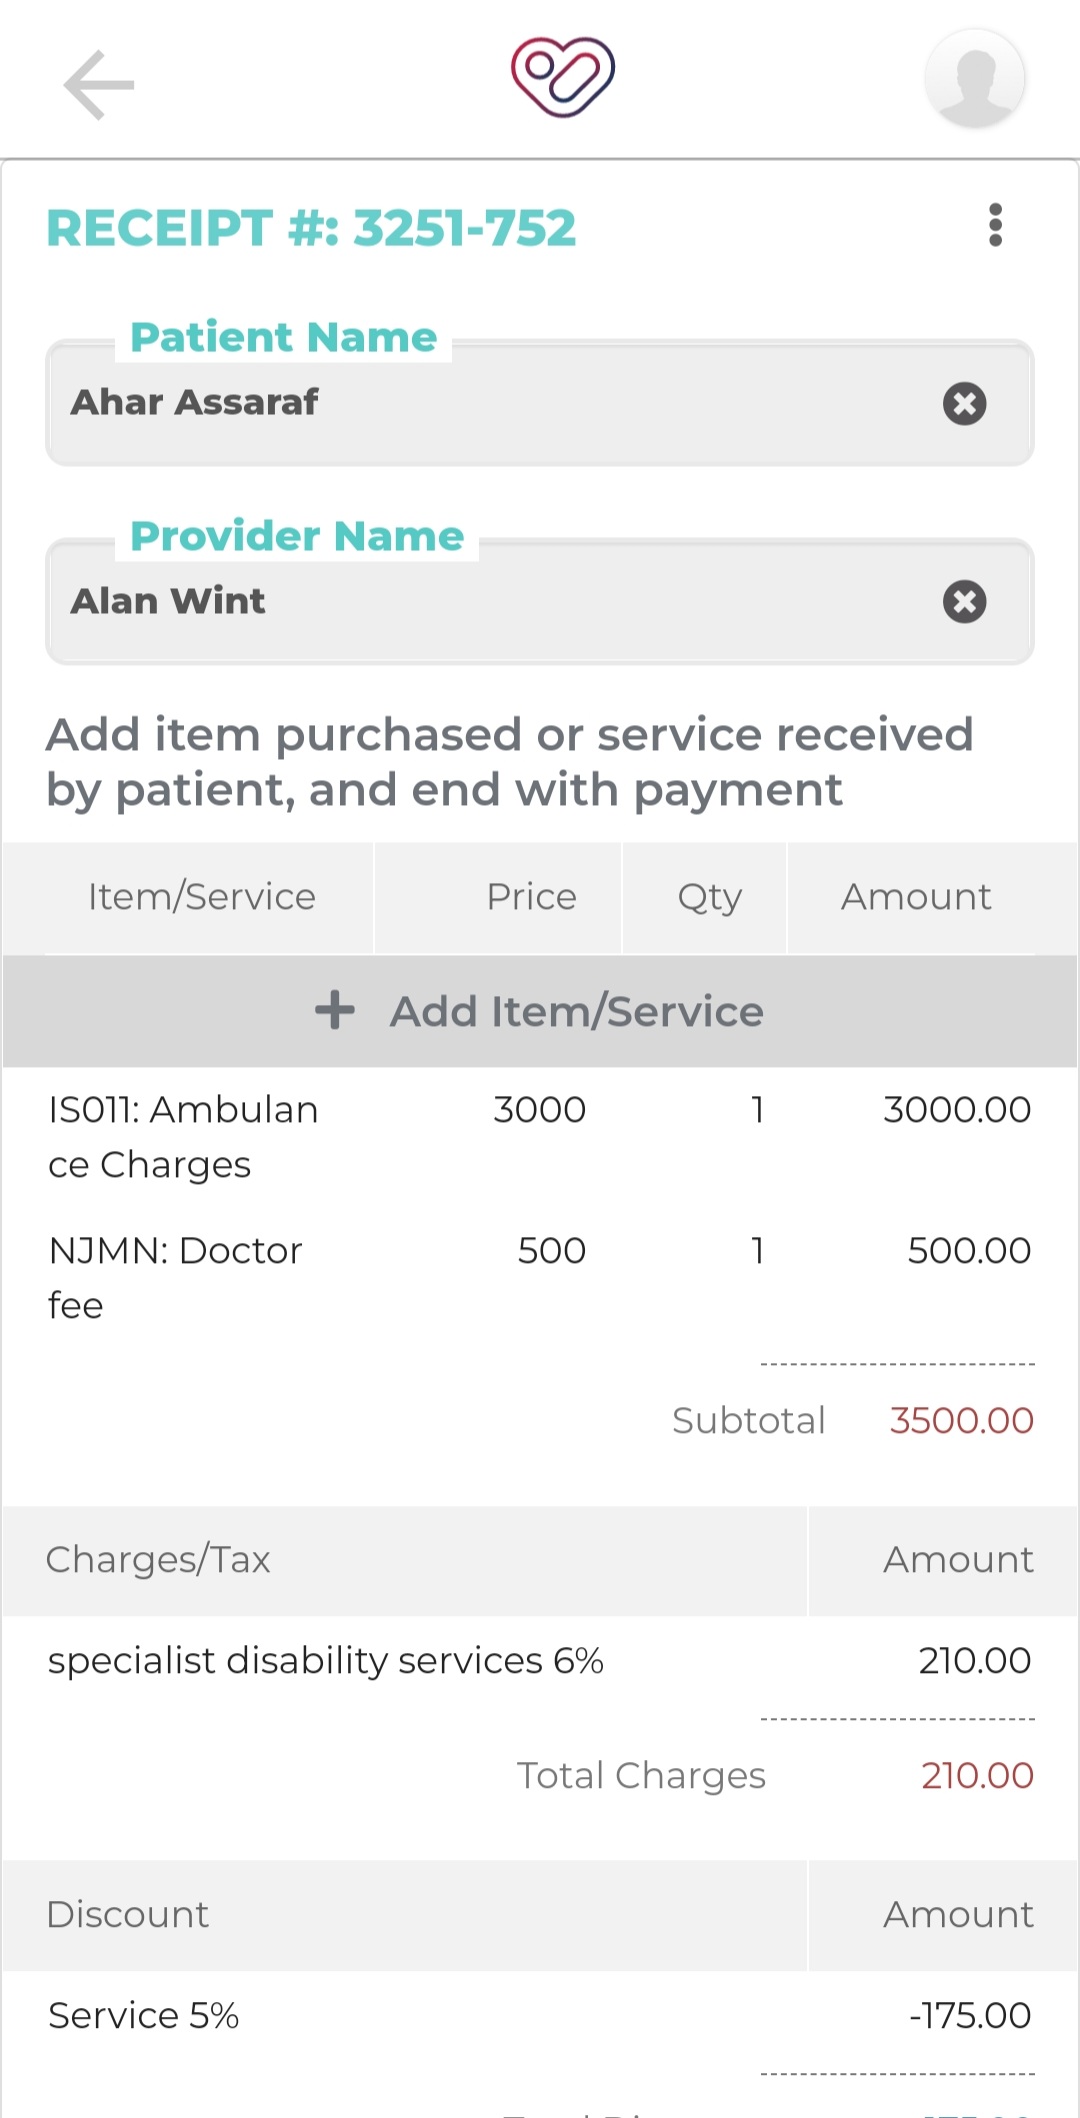Tap the heart logo at top

[562, 77]
